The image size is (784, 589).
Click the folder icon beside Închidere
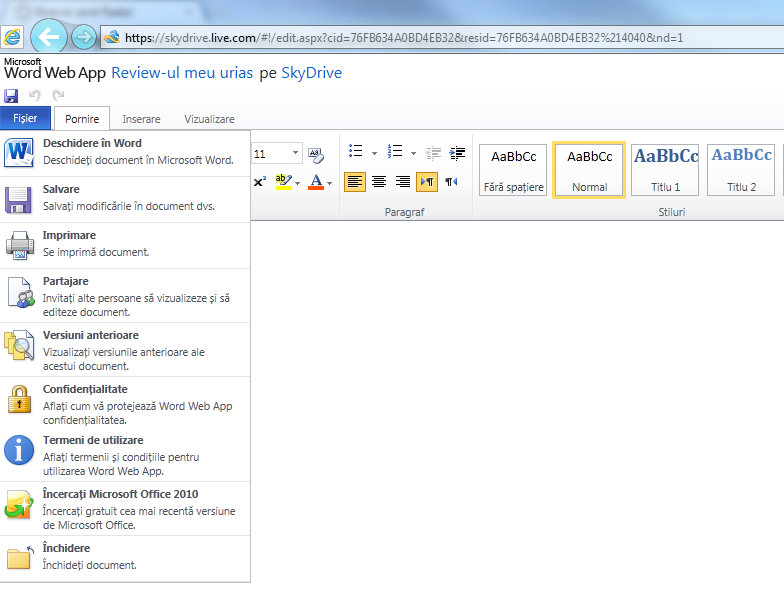pyautogui.click(x=20, y=557)
